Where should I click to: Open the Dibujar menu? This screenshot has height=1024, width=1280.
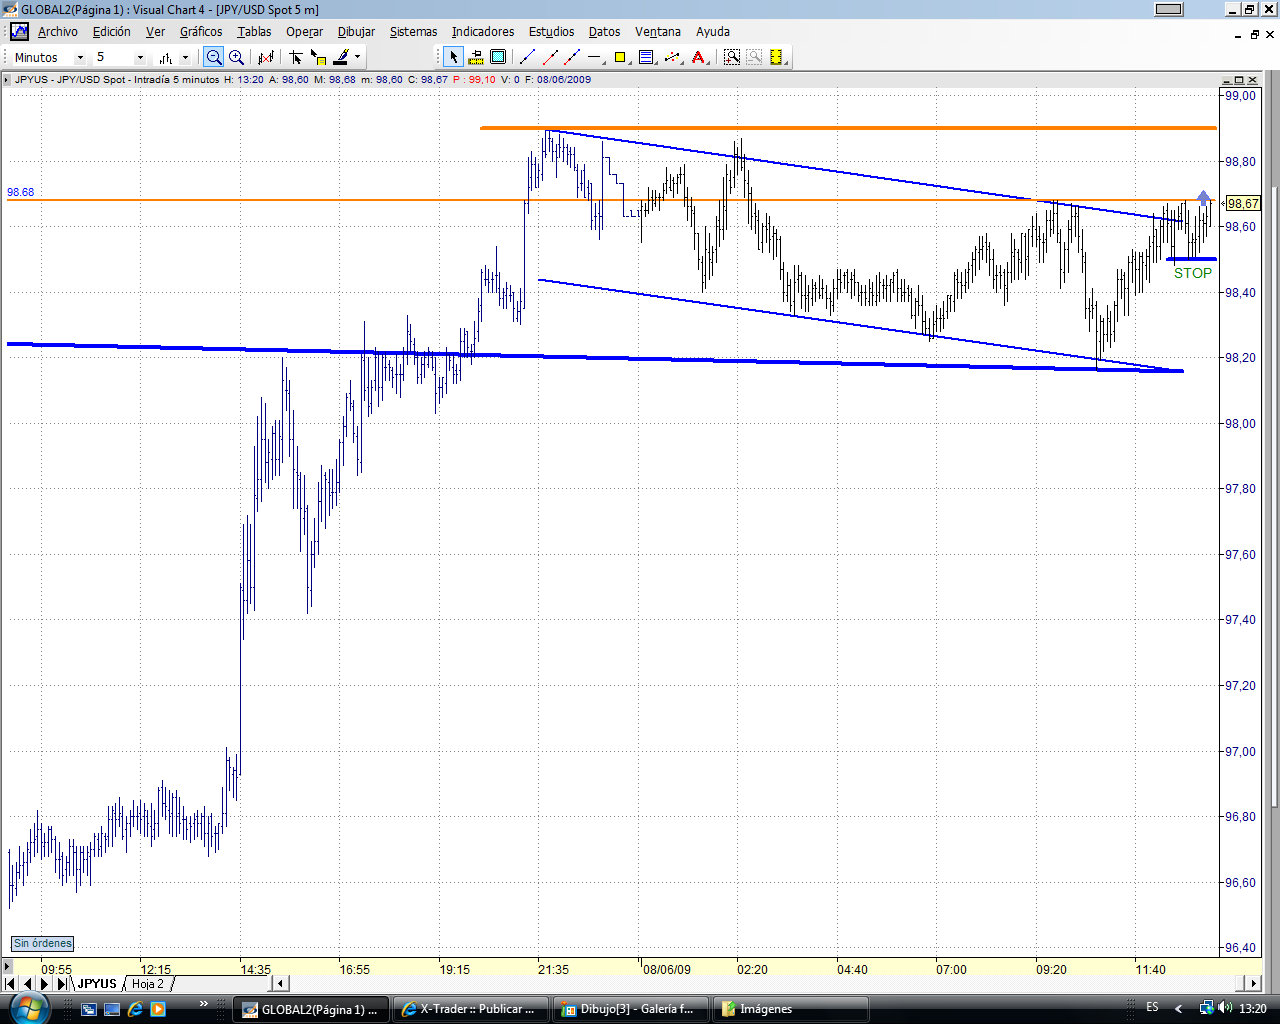[x=356, y=32]
